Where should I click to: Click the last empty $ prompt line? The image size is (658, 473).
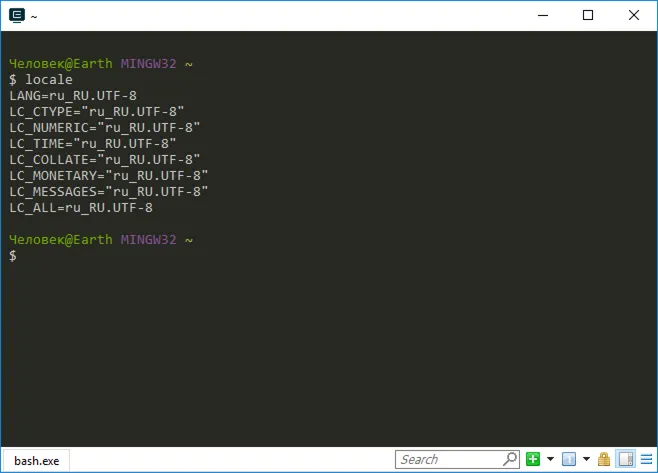(13, 256)
